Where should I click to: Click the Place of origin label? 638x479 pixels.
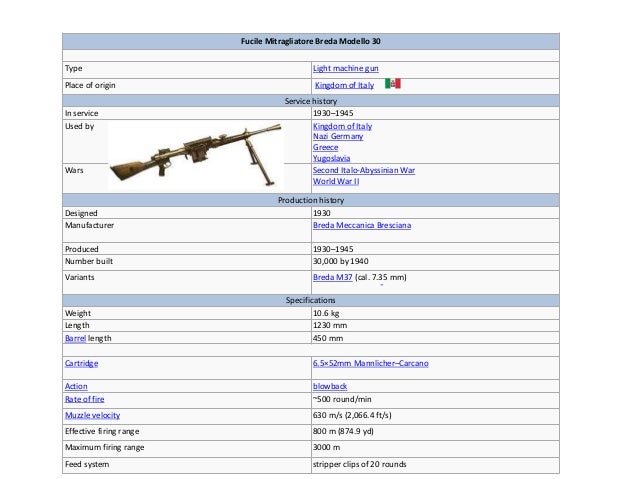pyautogui.click(x=90, y=85)
